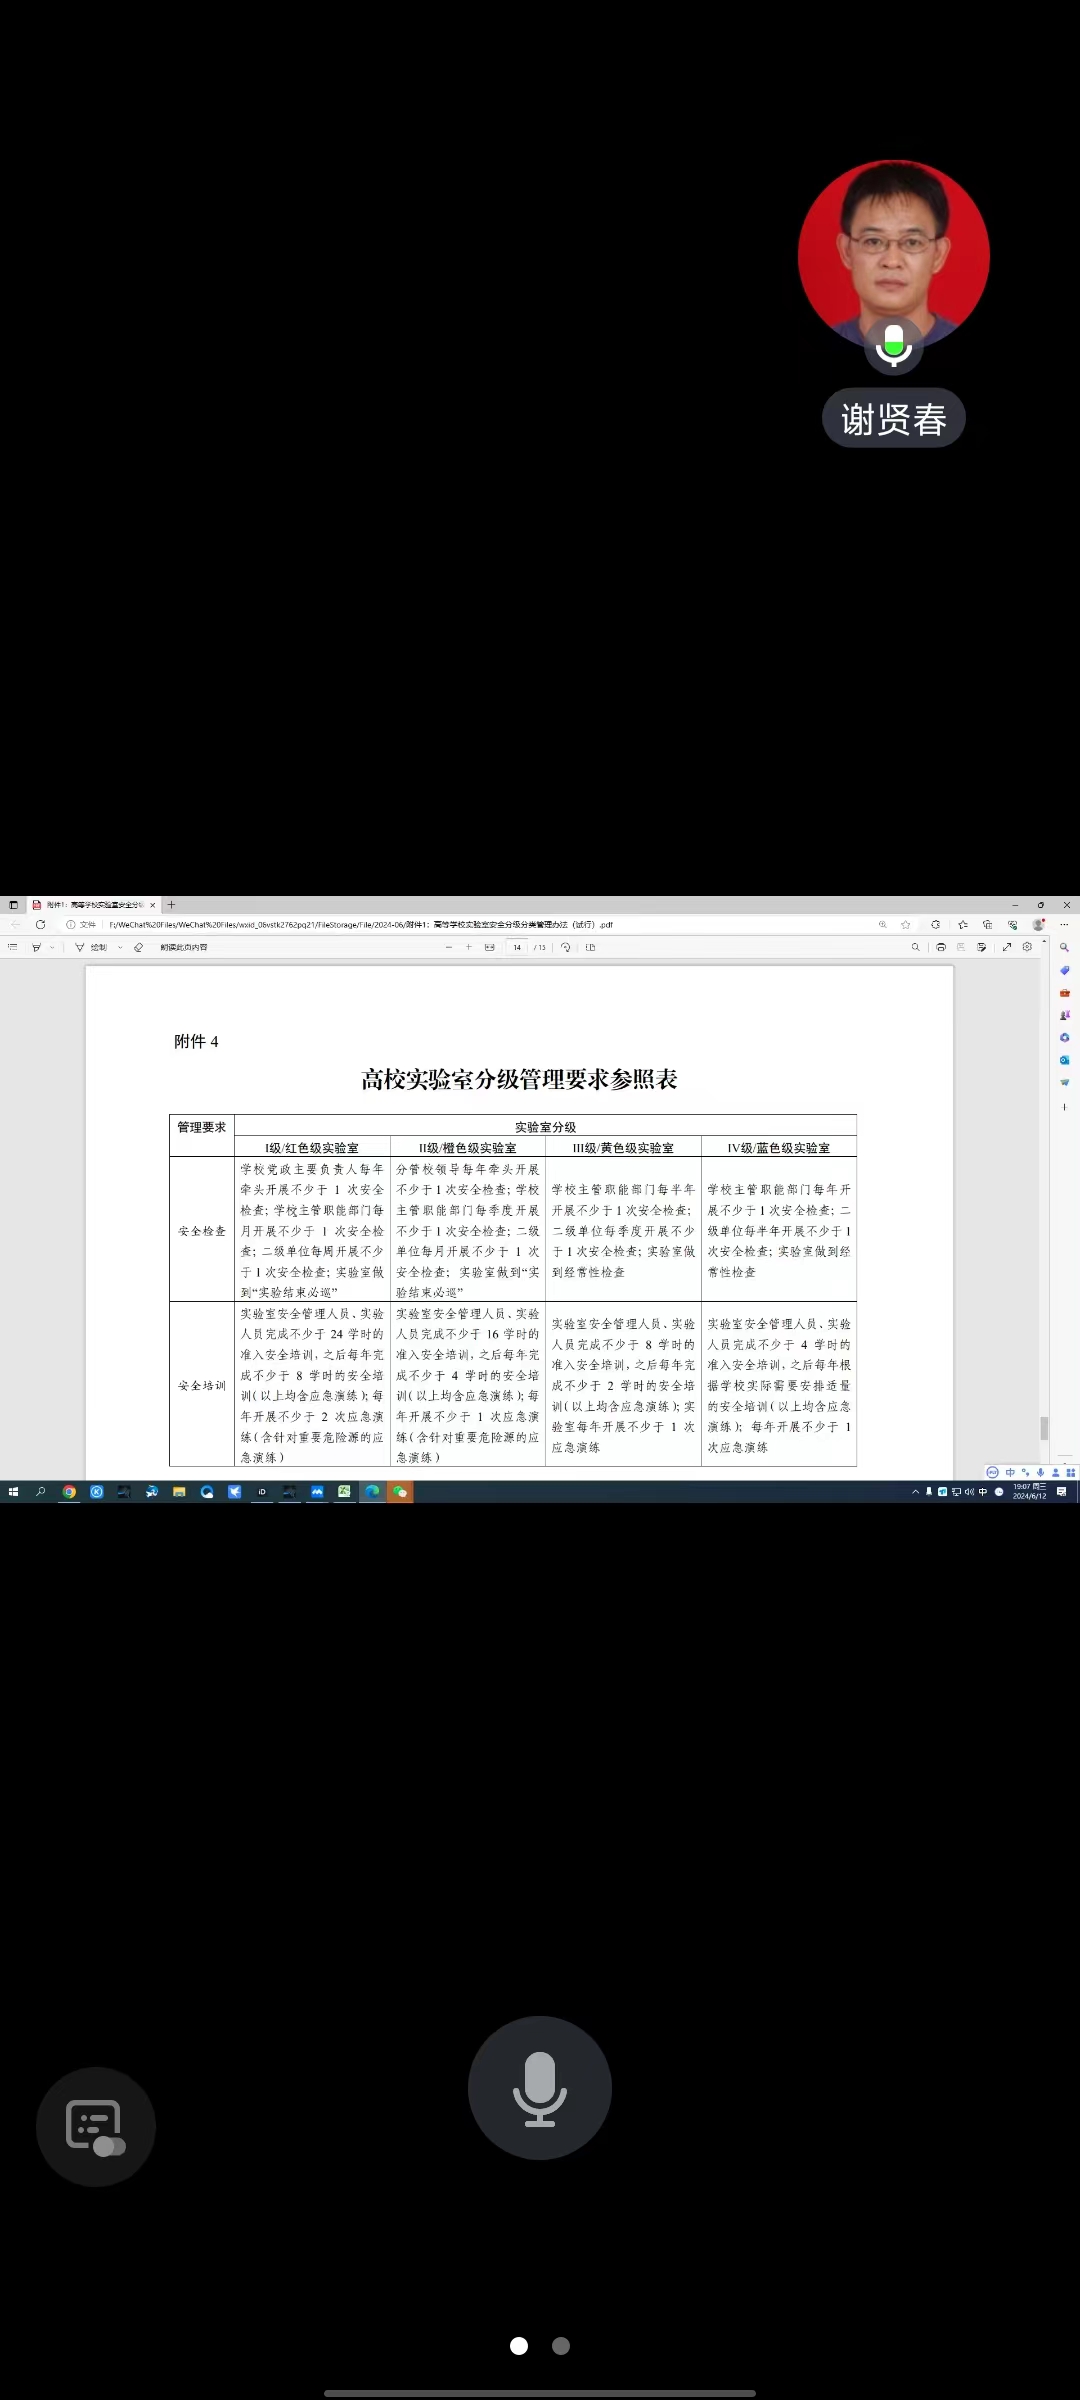This screenshot has height=2400, width=1080.
Task: Click the 朗读此页内容 read aloud button
Action: [x=183, y=947]
